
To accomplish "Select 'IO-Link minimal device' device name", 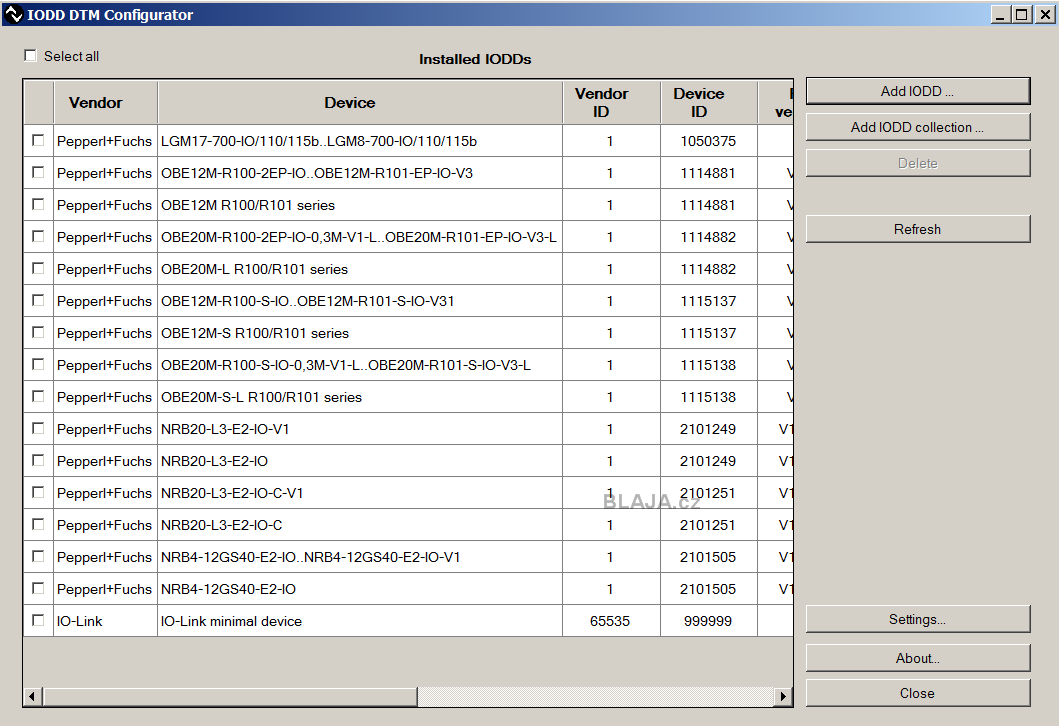I will [231, 621].
